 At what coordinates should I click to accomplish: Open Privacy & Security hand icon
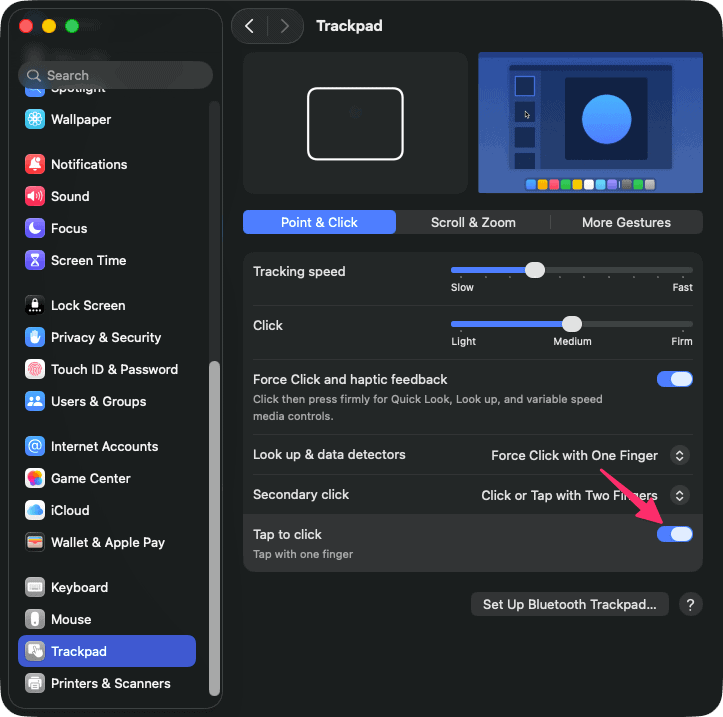point(35,337)
